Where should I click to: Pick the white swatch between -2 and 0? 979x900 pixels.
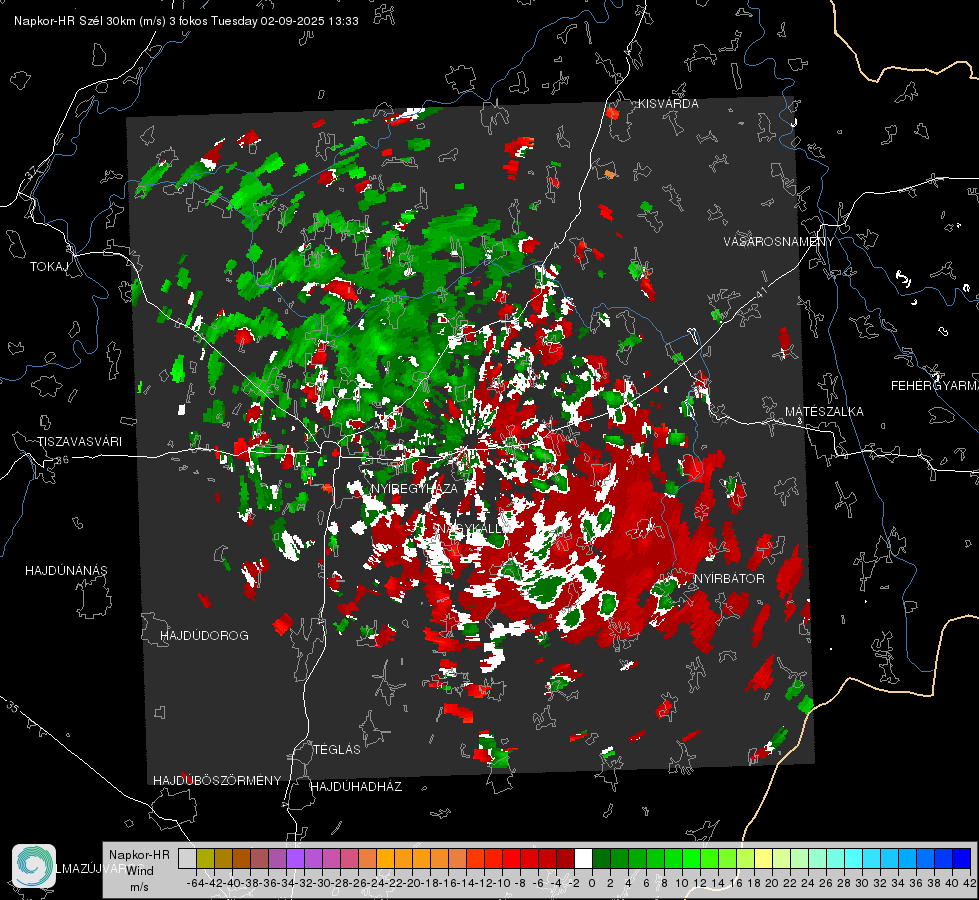(583, 858)
